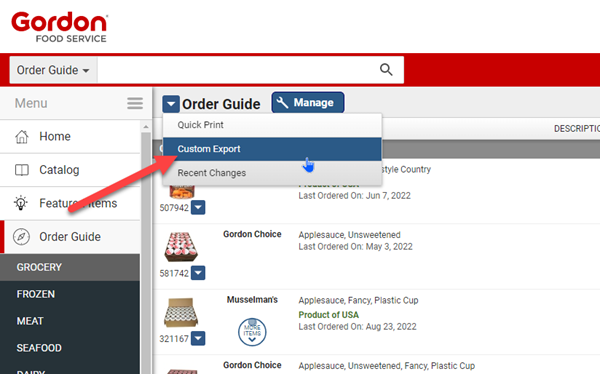Click the Catalog book icon

[21, 170]
